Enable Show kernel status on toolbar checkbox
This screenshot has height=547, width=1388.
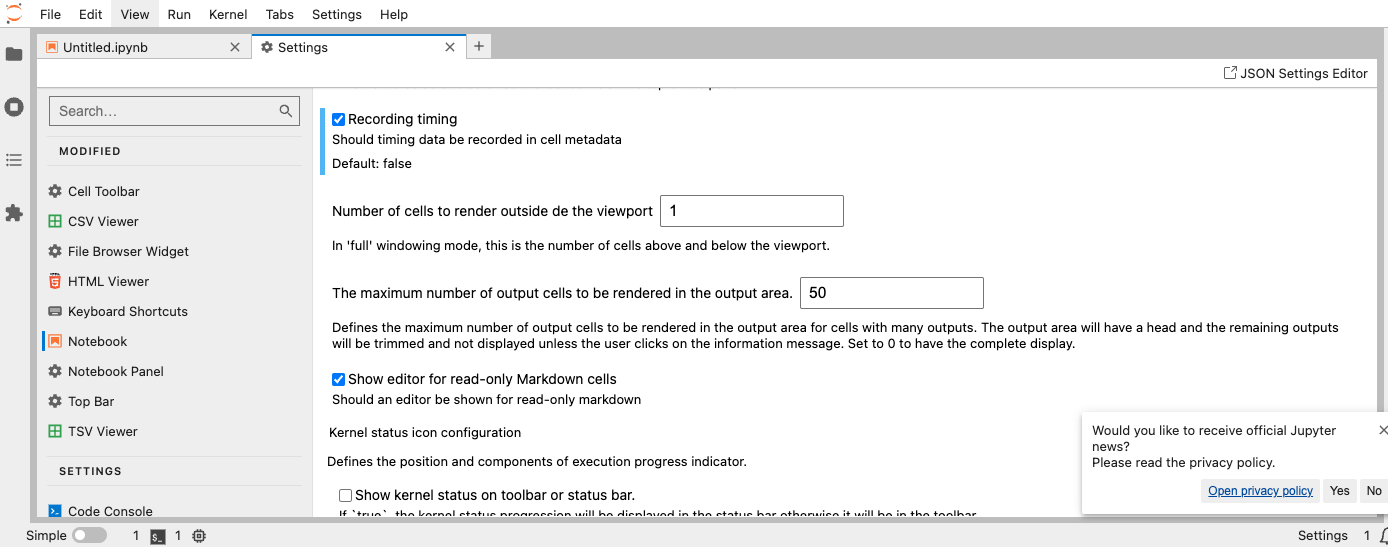[x=346, y=495]
